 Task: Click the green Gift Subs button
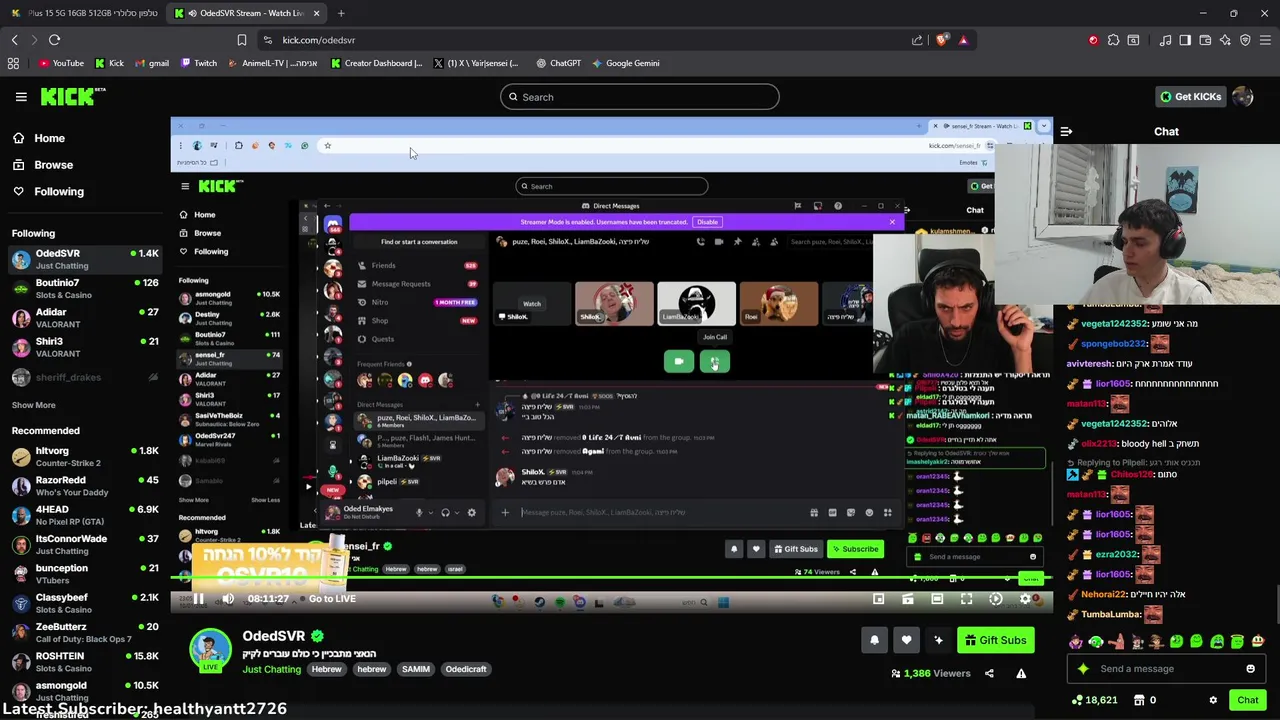995,640
